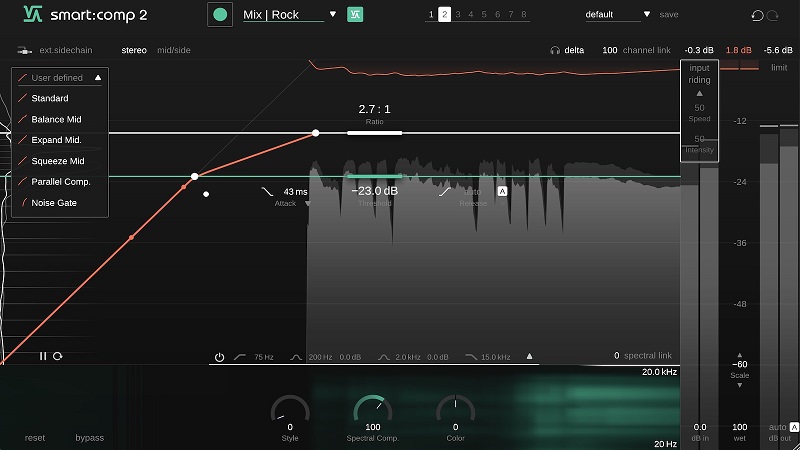Screen dimensions: 800x450
Task: Open the Mix | Rock profile dropdown
Action: click(x=333, y=14)
